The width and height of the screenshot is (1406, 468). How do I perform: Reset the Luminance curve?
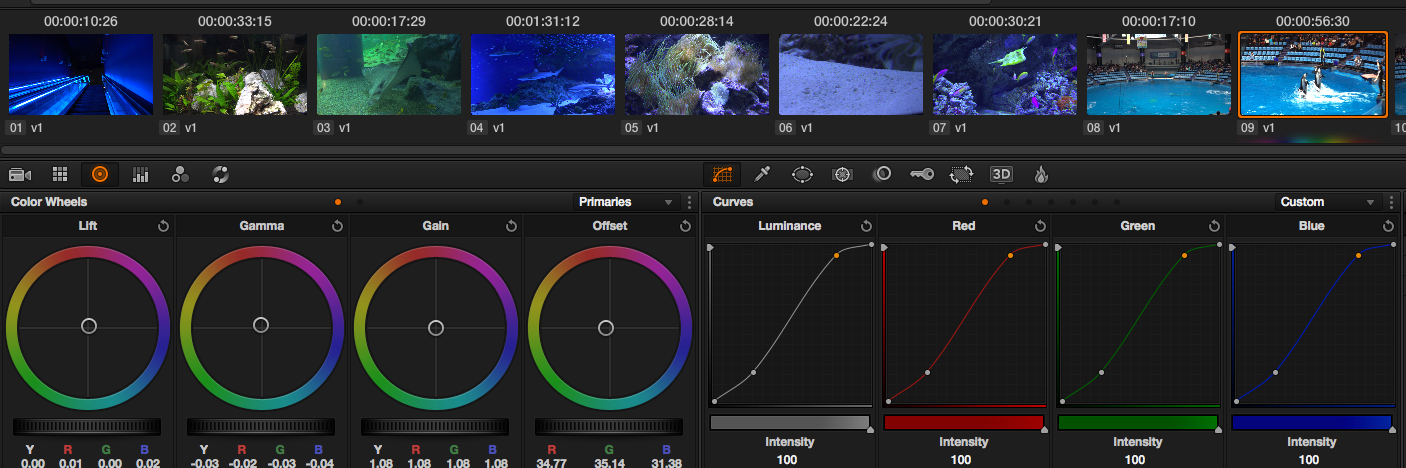point(865,226)
